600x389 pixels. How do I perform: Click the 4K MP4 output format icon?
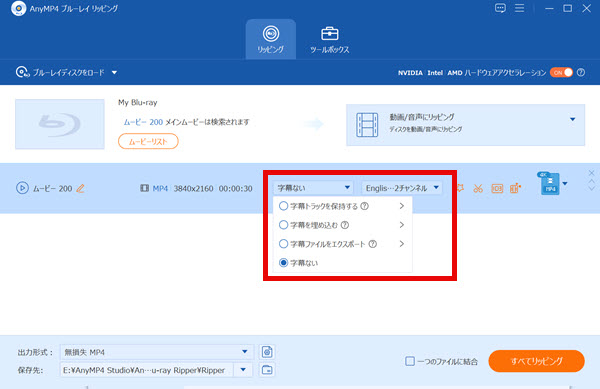pyautogui.click(x=549, y=183)
